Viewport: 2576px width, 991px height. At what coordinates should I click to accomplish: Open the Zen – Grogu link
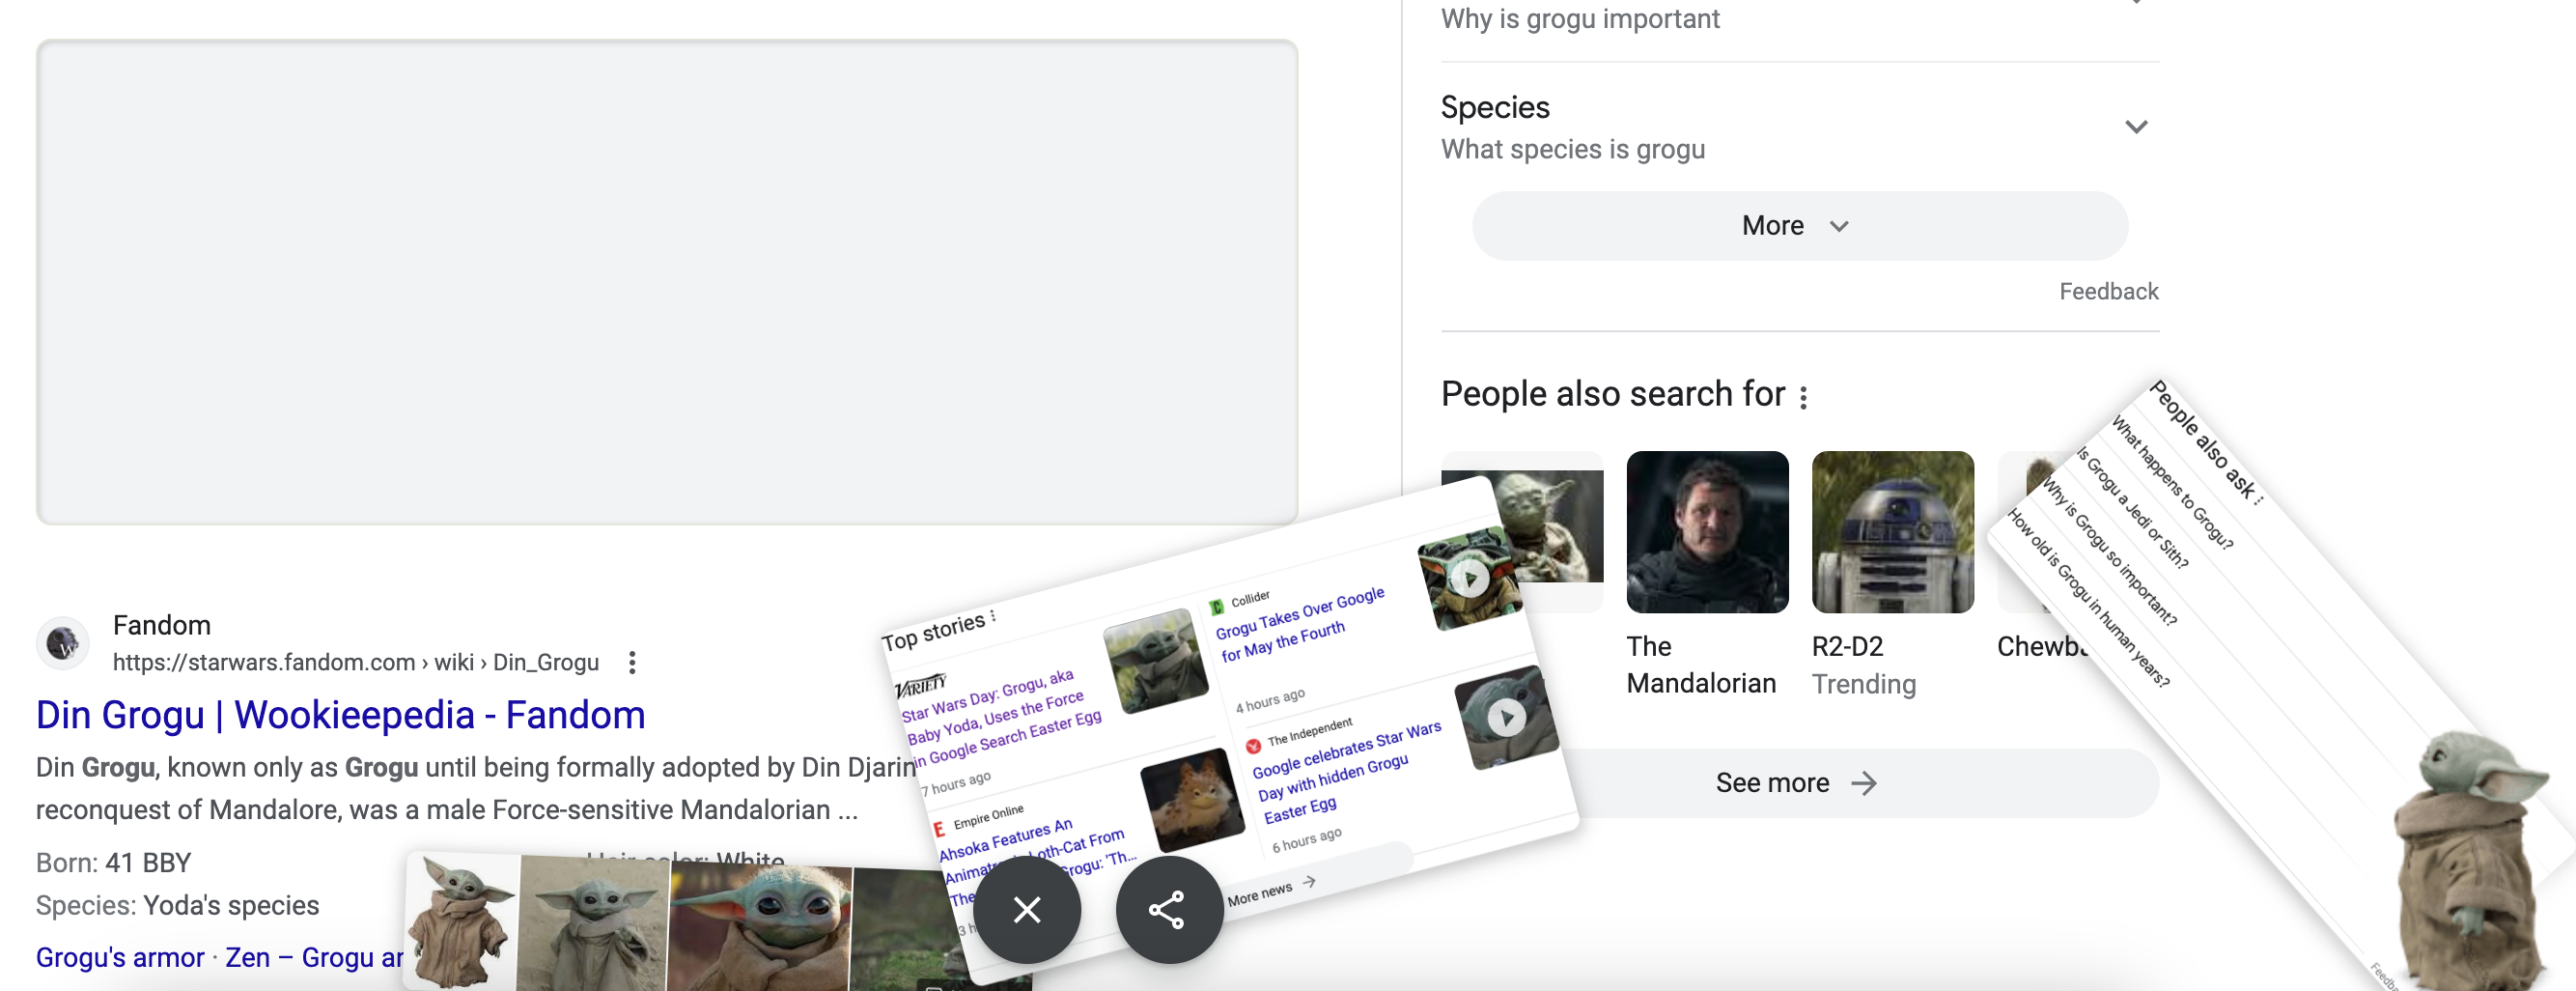click(x=314, y=957)
